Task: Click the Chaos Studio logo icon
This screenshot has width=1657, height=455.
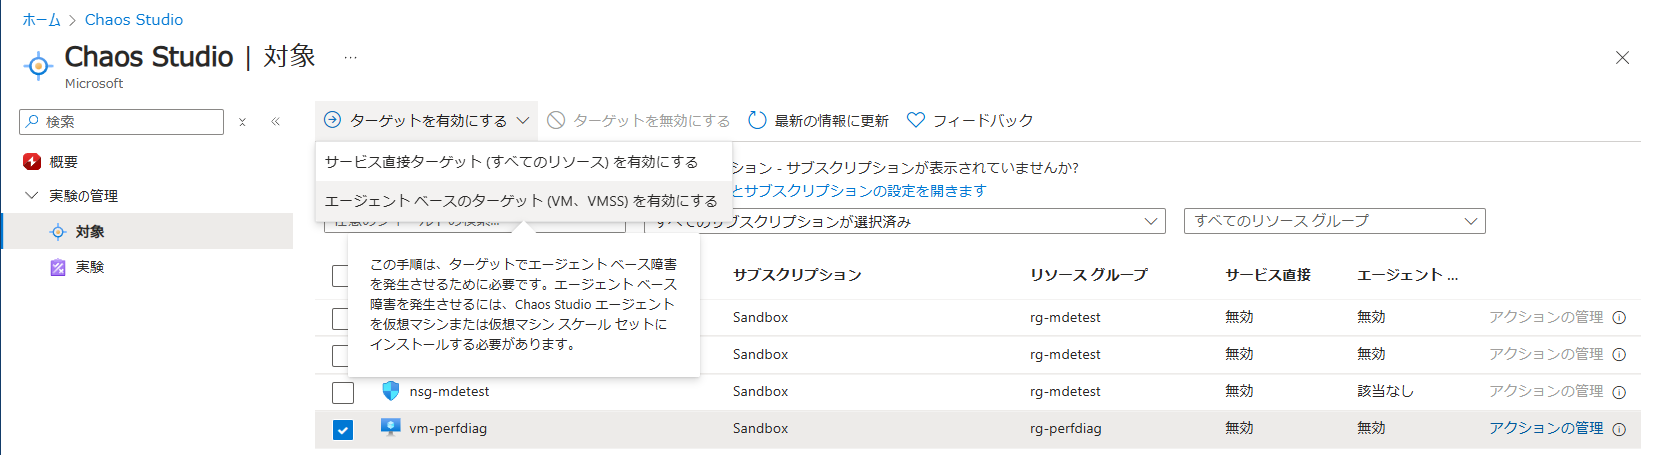Action: point(38,66)
